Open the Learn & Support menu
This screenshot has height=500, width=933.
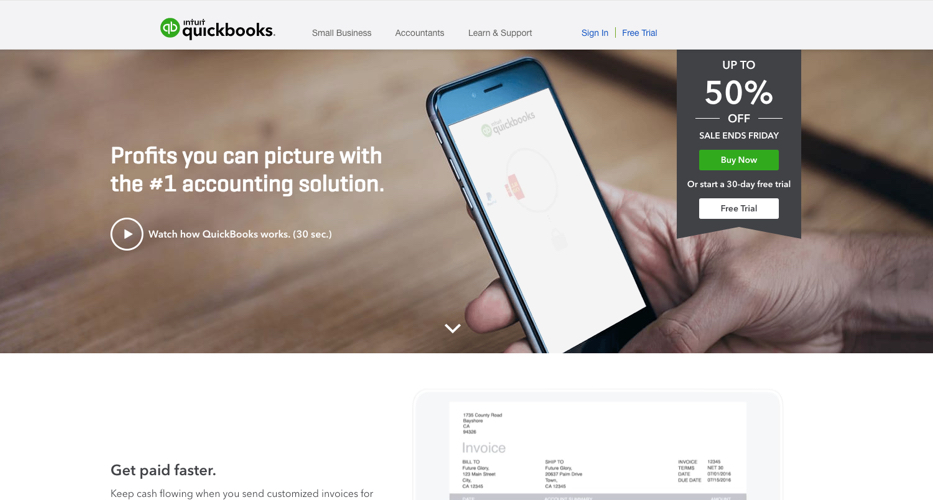[x=500, y=33]
